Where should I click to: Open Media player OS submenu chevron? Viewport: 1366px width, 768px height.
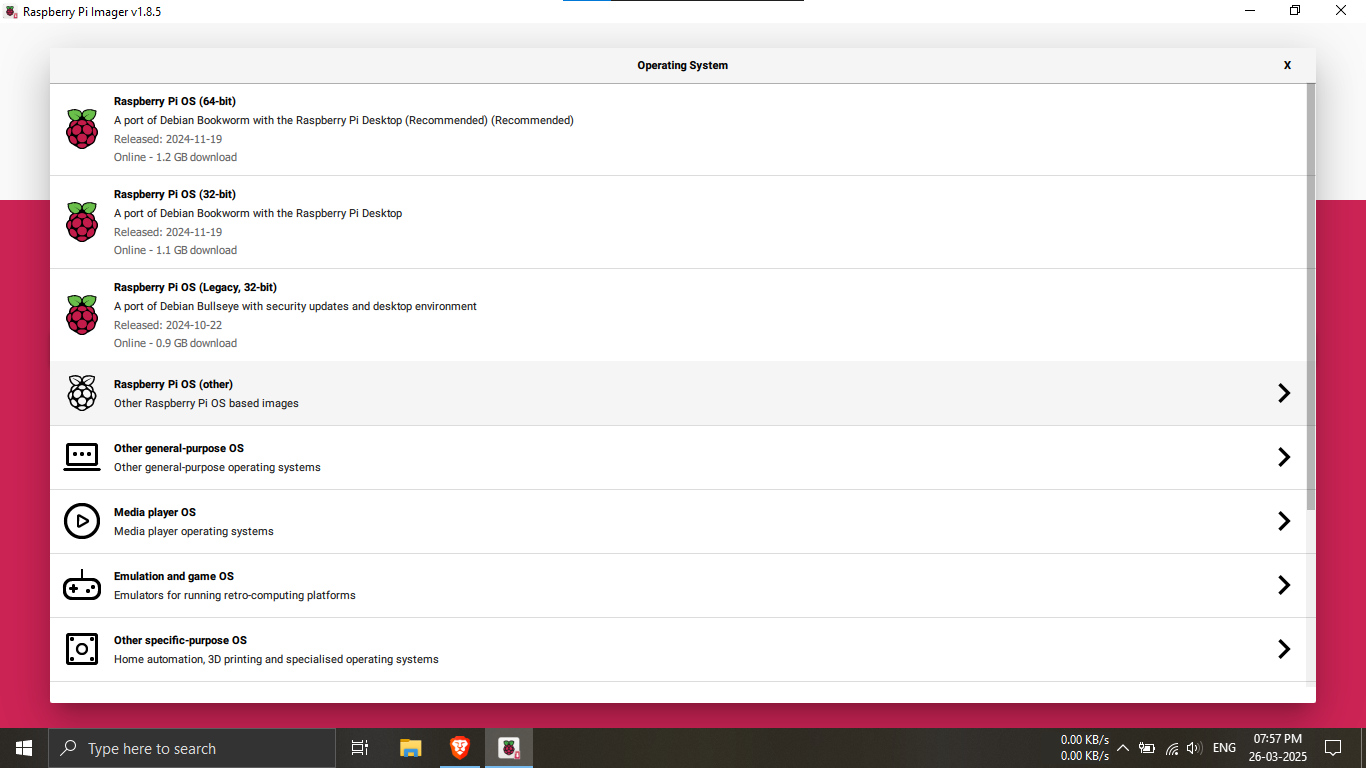pyautogui.click(x=1284, y=521)
